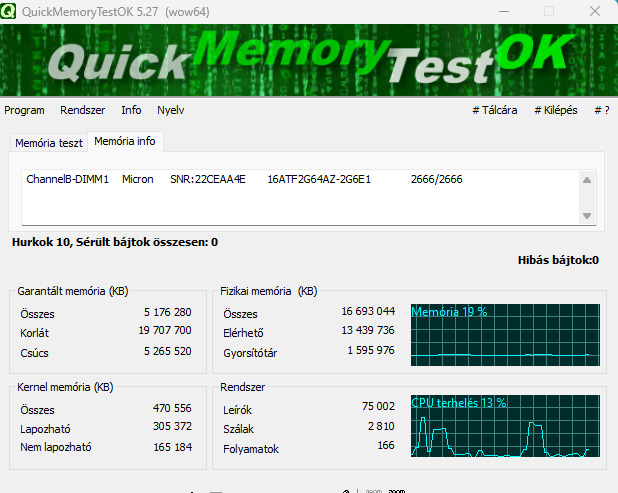
Task: Click # Kilépés to exit
Action: coord(556,110)
